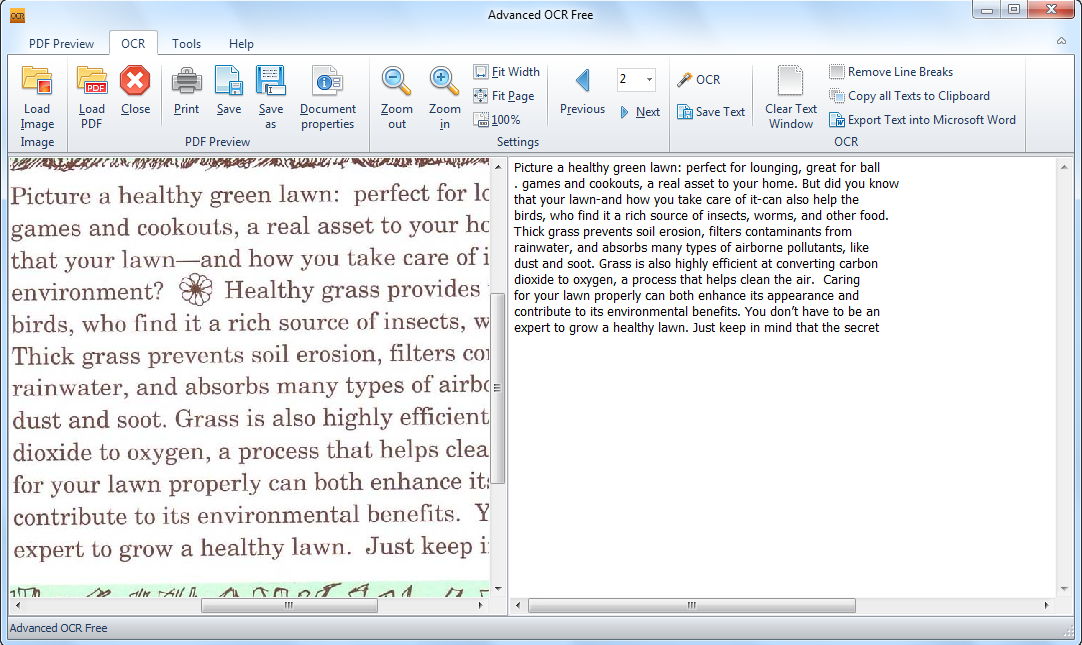1082x645 pixels.
Task: Zoom out of the document preview
Action: point(395,97)
